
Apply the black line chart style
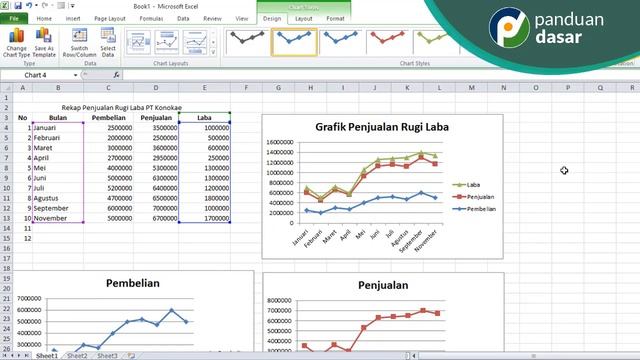click(247, 42)
